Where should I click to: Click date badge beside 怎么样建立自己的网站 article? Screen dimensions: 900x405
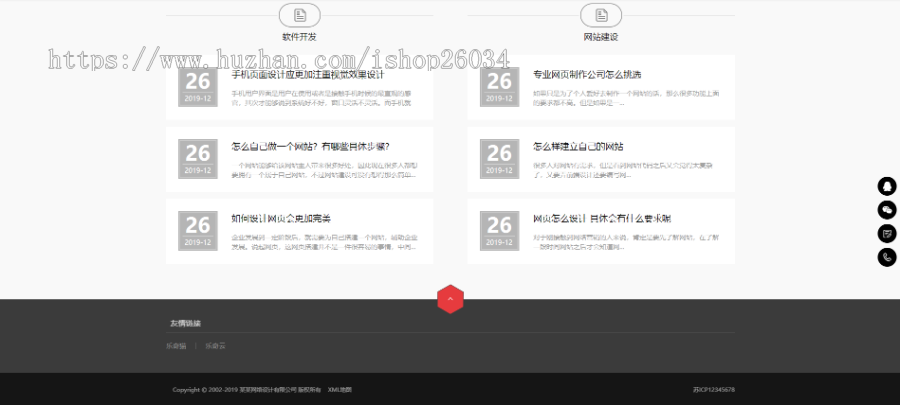coord(499,159)
